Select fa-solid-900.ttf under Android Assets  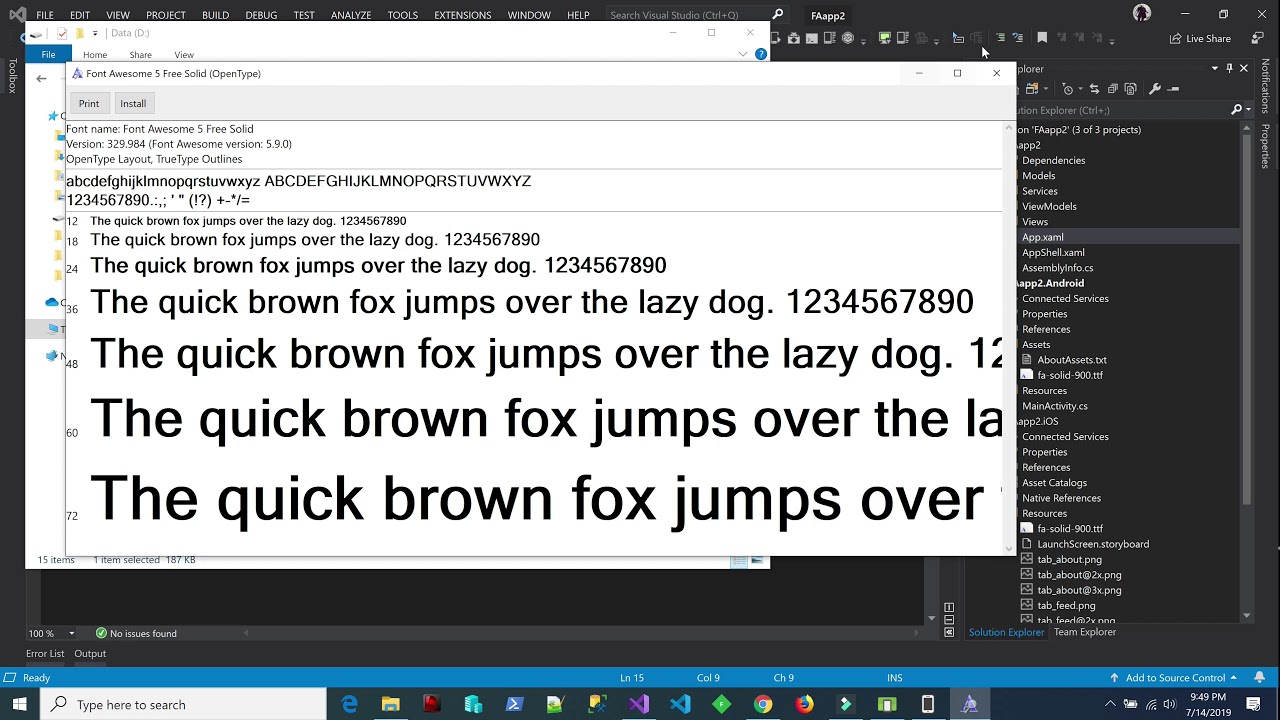tap(1069, 375)
